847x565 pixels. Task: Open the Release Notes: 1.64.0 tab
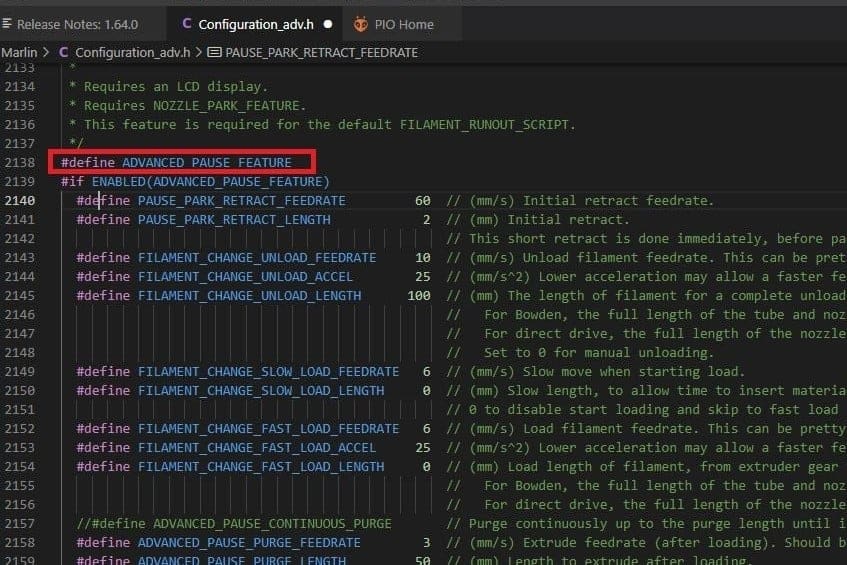(x=77, y=24)
